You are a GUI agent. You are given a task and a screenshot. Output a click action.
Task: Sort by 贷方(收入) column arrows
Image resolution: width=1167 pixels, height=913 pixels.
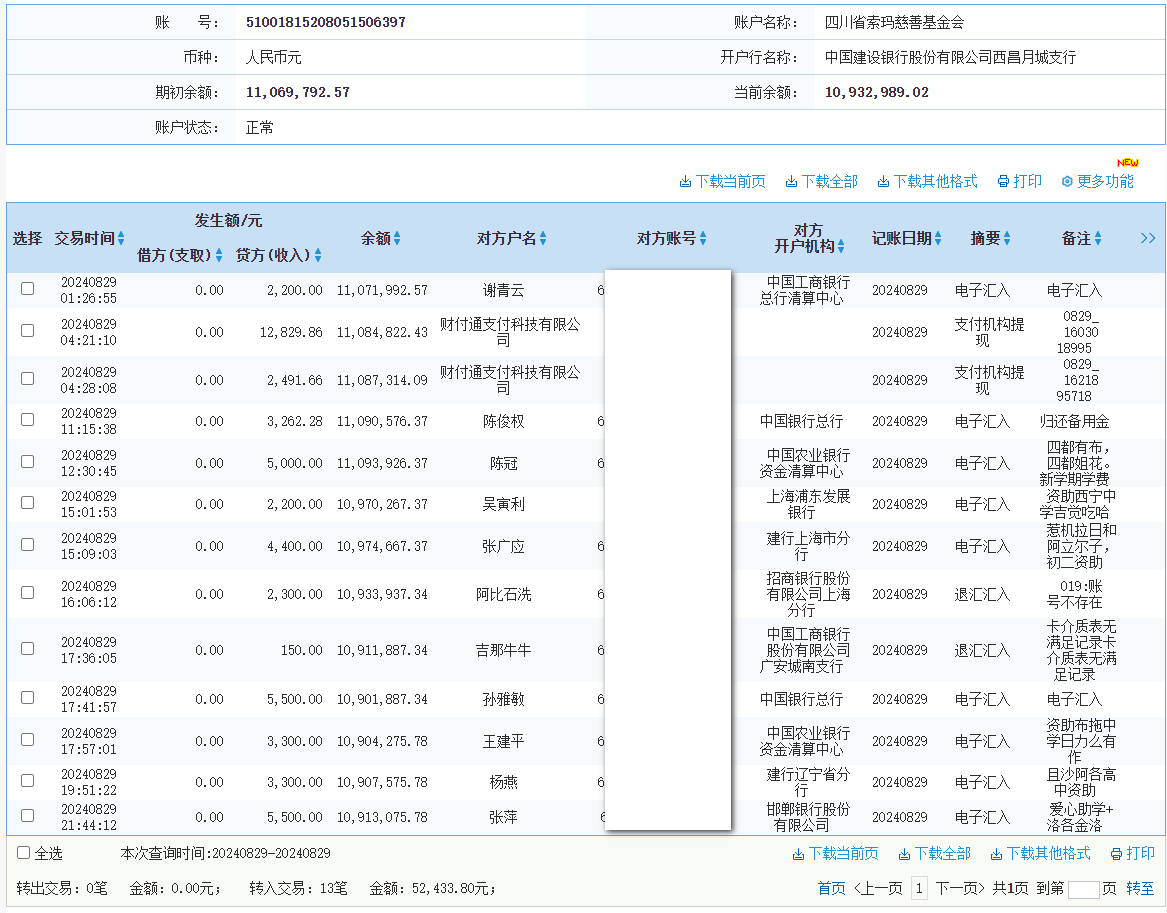(x=318, y=255)
